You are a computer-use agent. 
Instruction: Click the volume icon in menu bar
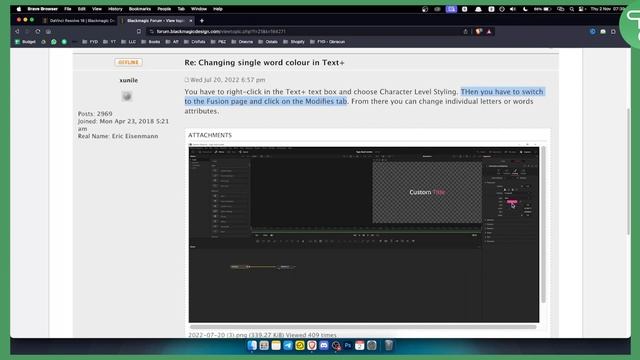513,9
